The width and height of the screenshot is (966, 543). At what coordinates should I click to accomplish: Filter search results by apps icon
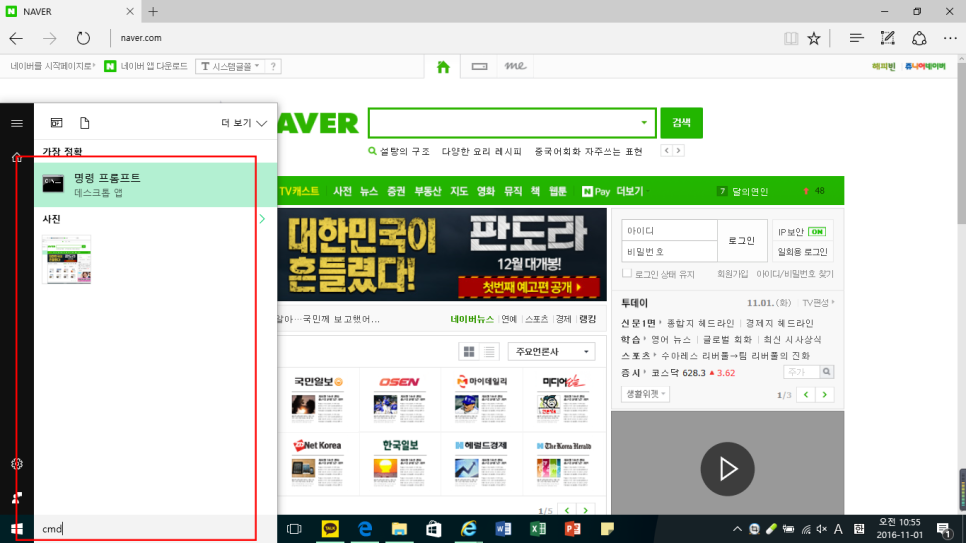click(57, 123)
